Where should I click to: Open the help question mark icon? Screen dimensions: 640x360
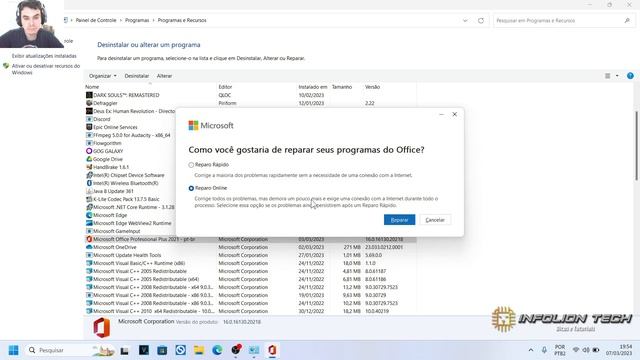[630, 76]
